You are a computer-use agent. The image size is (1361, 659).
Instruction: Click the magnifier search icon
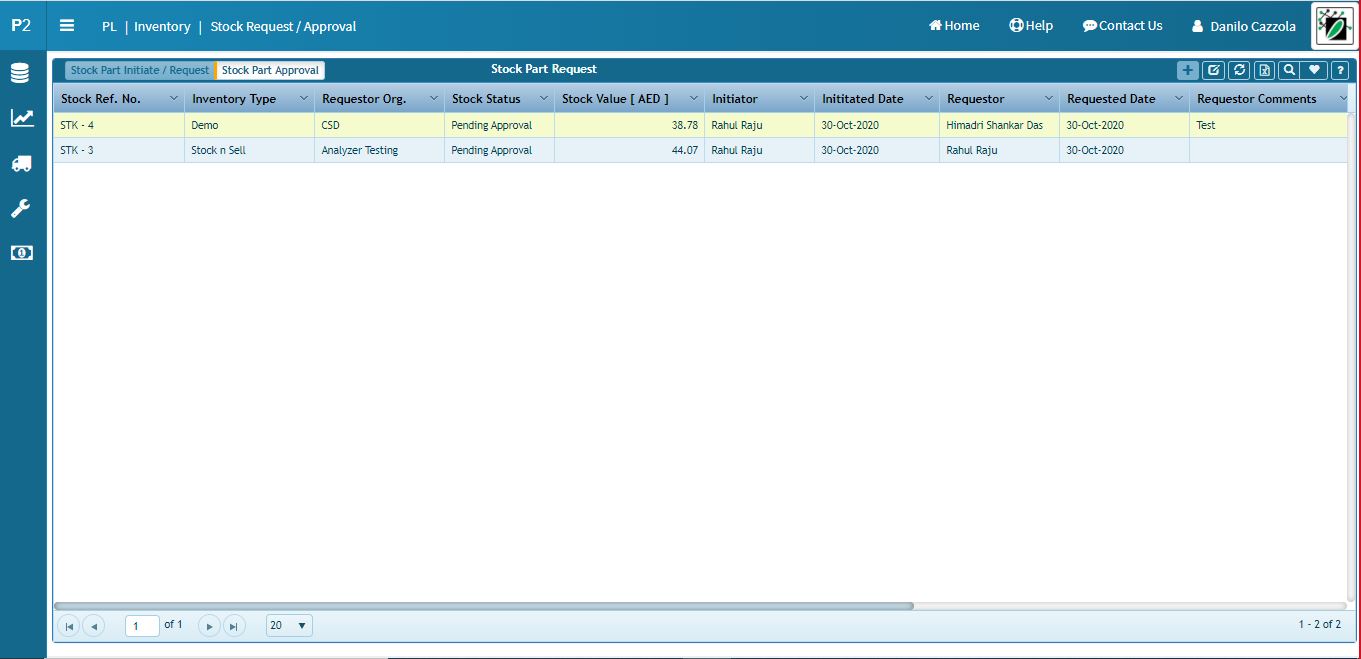pos(1290,70)
